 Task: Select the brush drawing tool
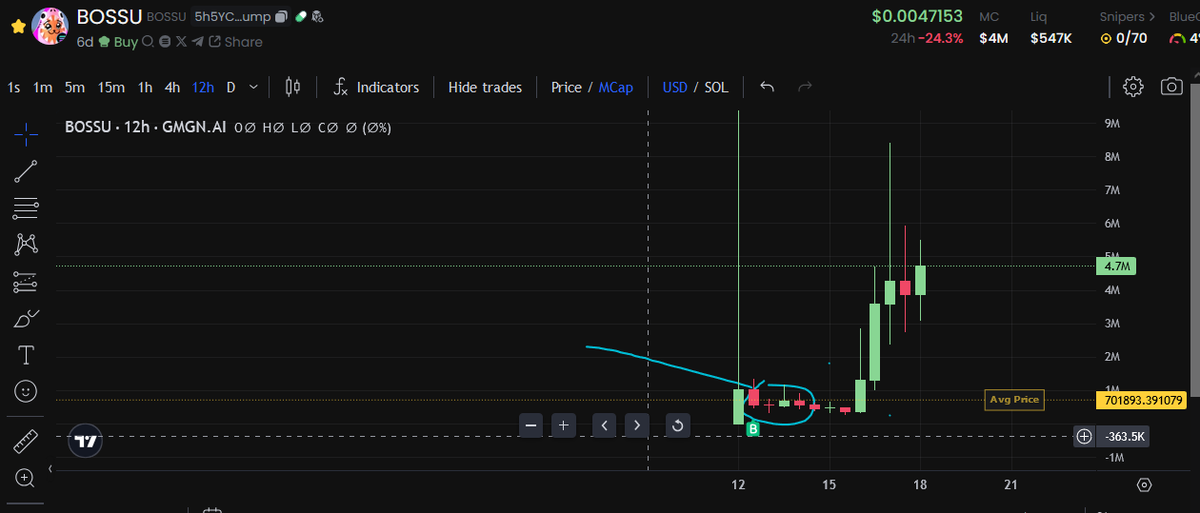(27, 319)
